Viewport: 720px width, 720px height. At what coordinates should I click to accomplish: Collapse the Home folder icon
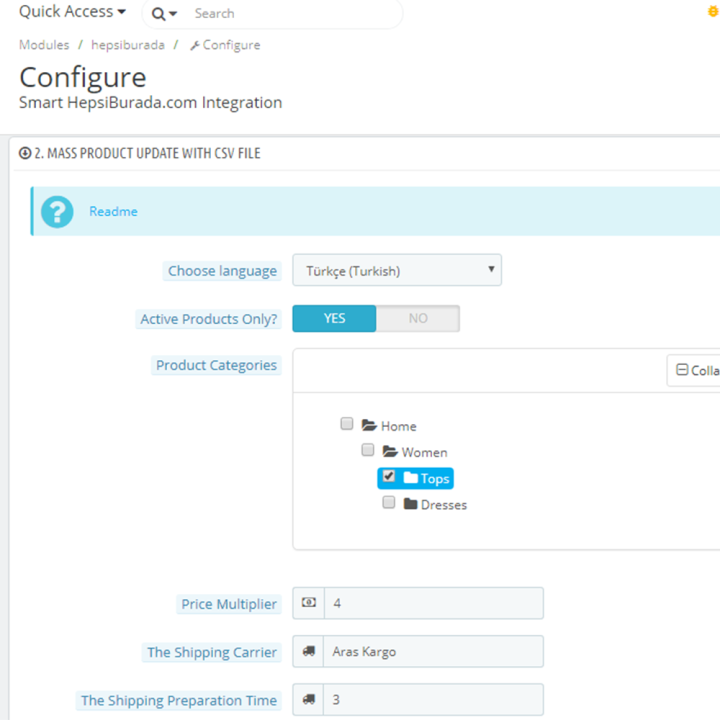[x=369, y=425]
